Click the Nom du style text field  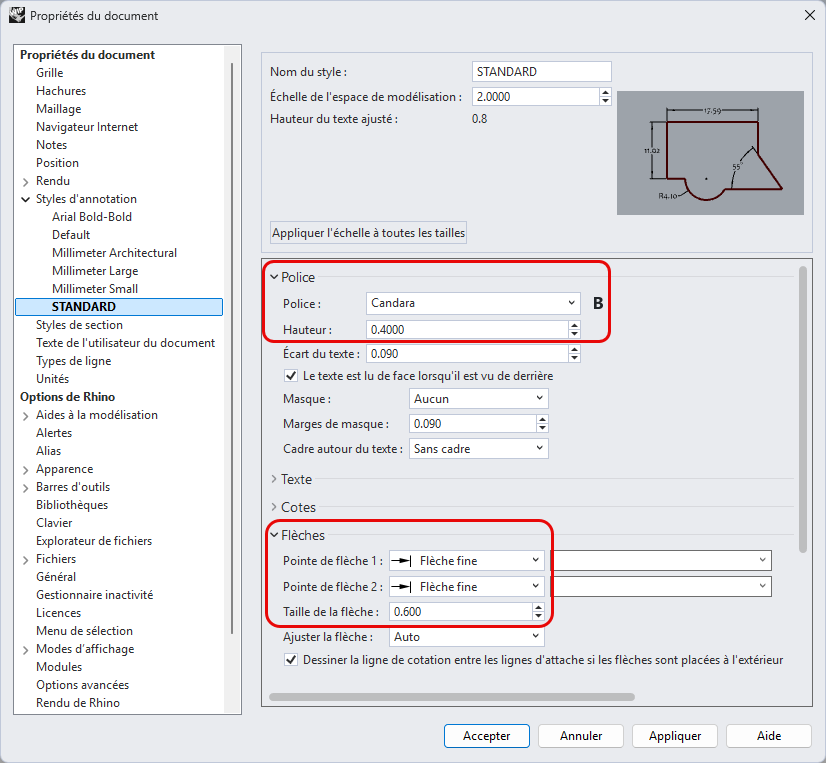[x=541, y=72]
